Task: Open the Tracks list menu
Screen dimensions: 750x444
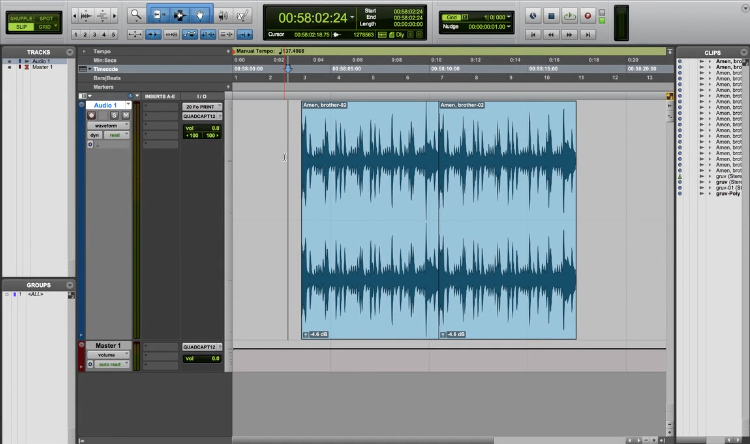Action: (x=70, y=52)
